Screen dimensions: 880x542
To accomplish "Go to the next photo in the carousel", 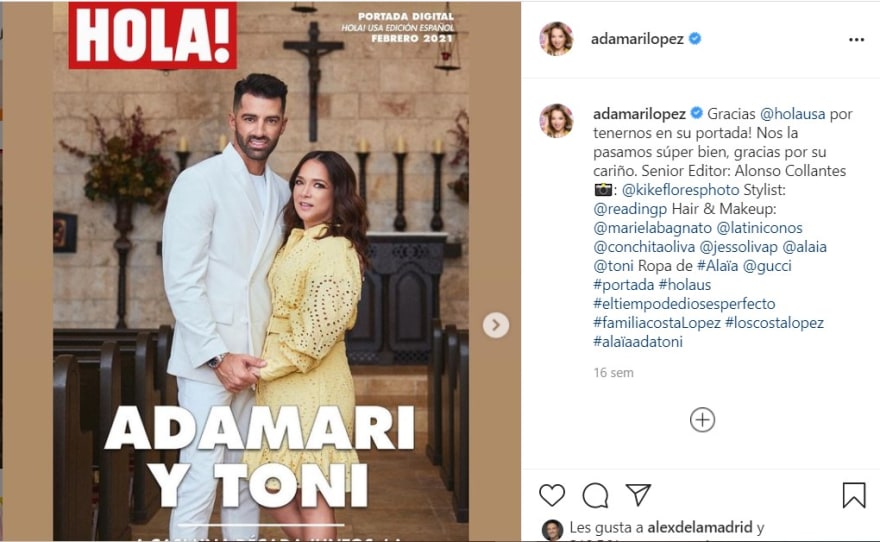I will pyautogui.click(x=496, y=325).
